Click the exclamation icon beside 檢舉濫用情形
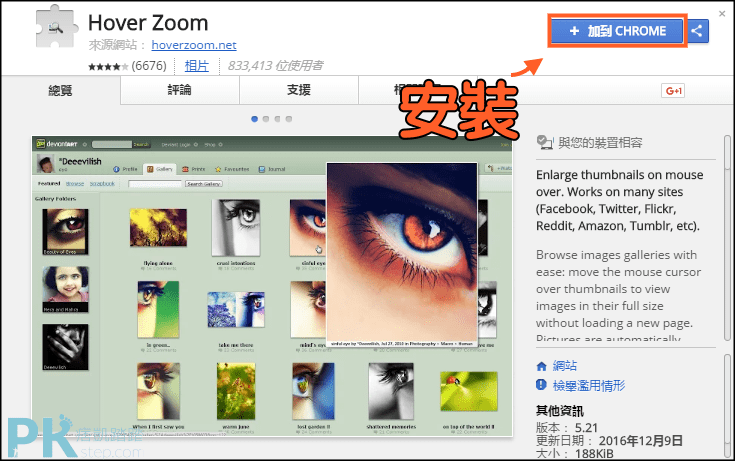Viewport: 735px width, 461px height. (541, 385)
